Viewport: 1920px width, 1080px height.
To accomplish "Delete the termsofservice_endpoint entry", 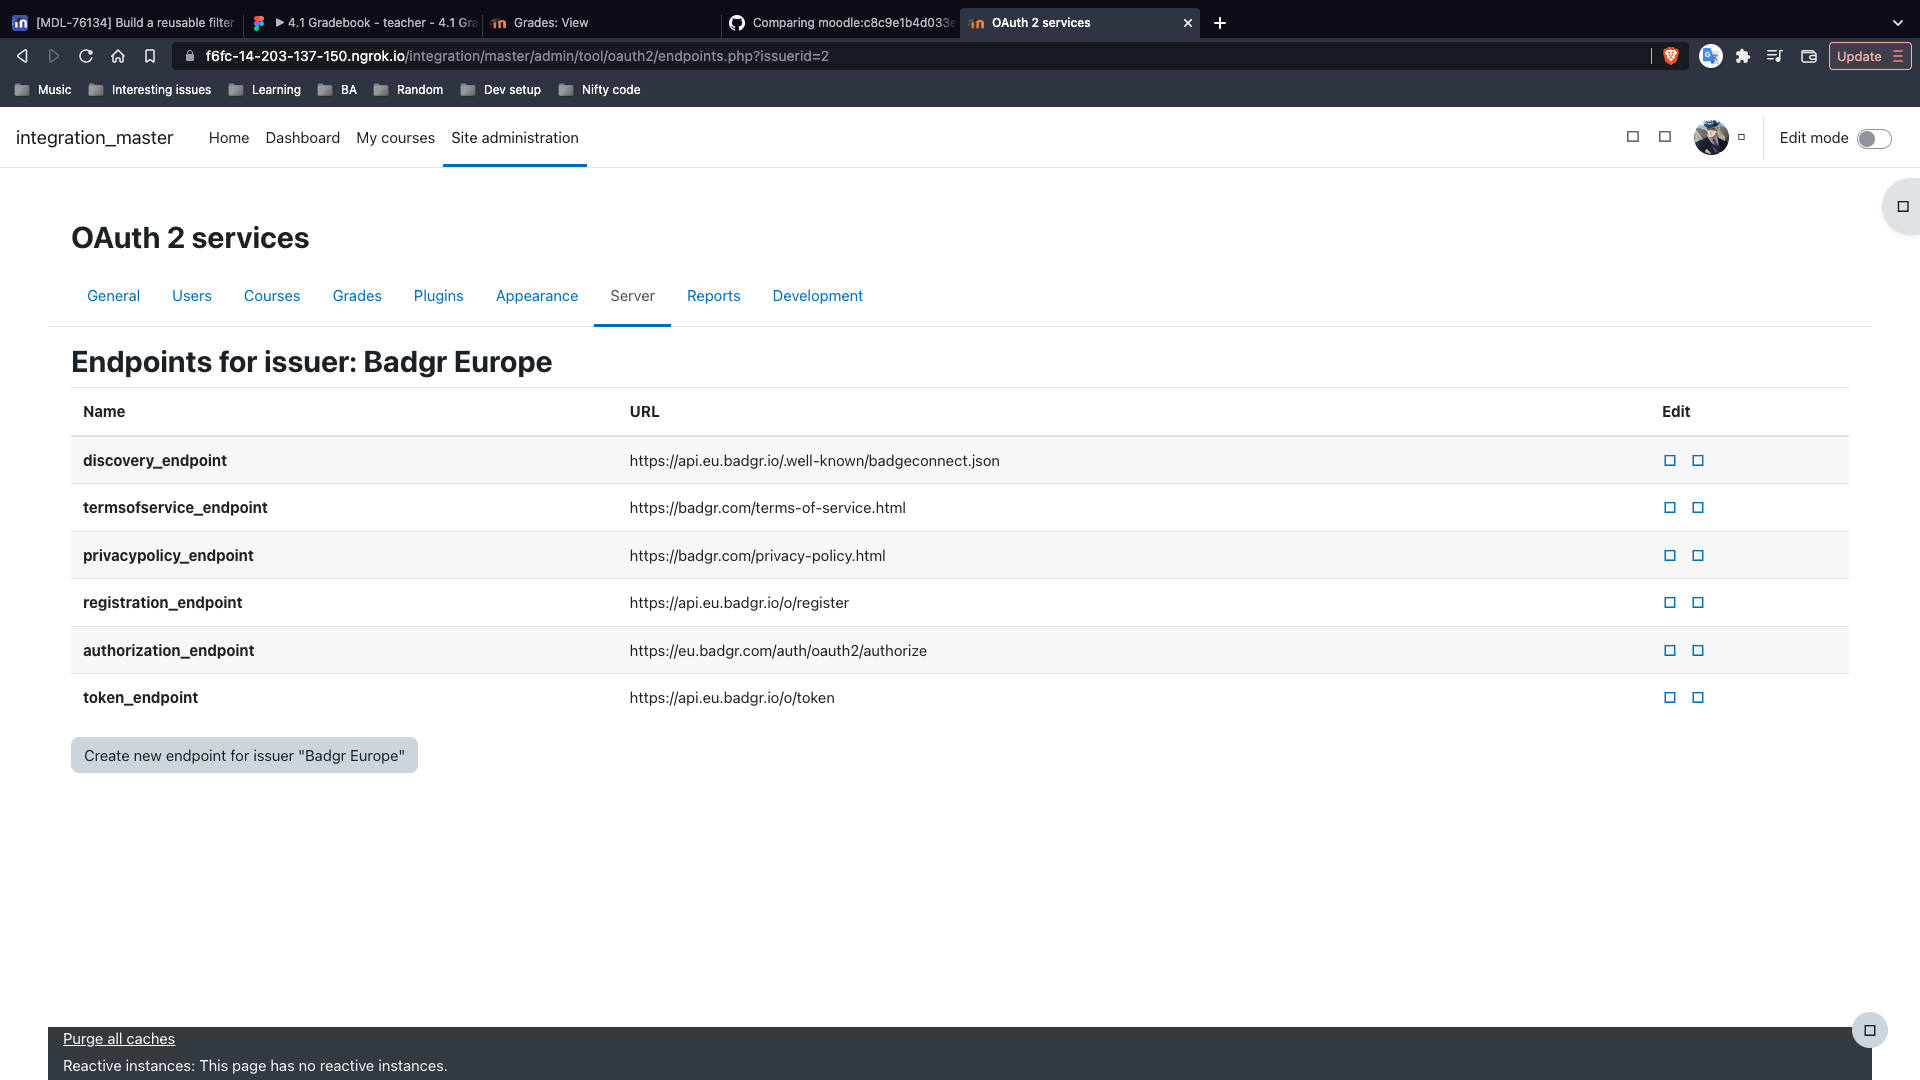I will [x=1697, y=508].
